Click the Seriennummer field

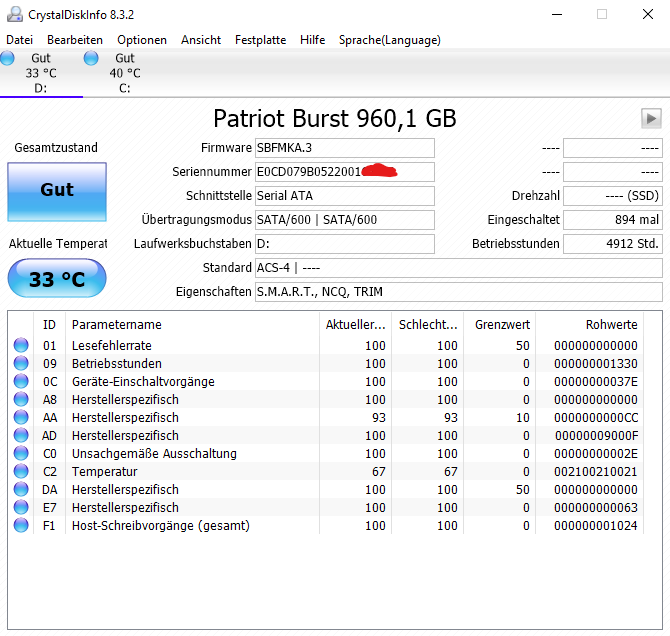pyautogui.click(x=345, y=172)
